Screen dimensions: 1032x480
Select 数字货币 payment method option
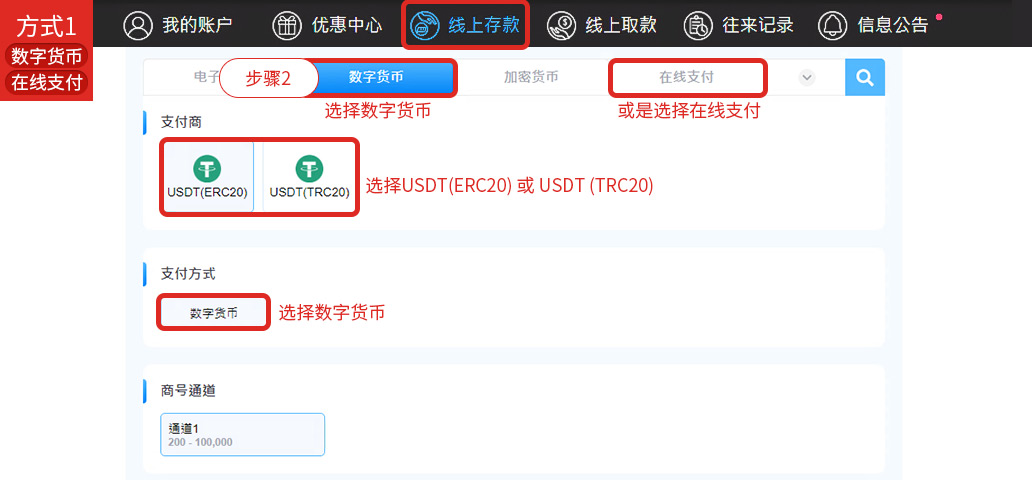point(214,313)
